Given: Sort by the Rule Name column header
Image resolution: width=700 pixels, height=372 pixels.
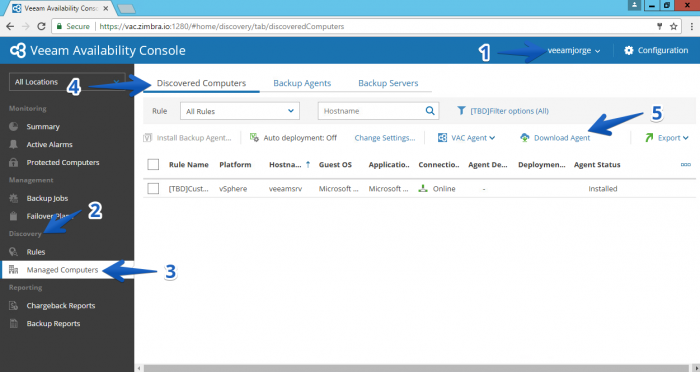Looking at the screenshot, I should point(188,164).
